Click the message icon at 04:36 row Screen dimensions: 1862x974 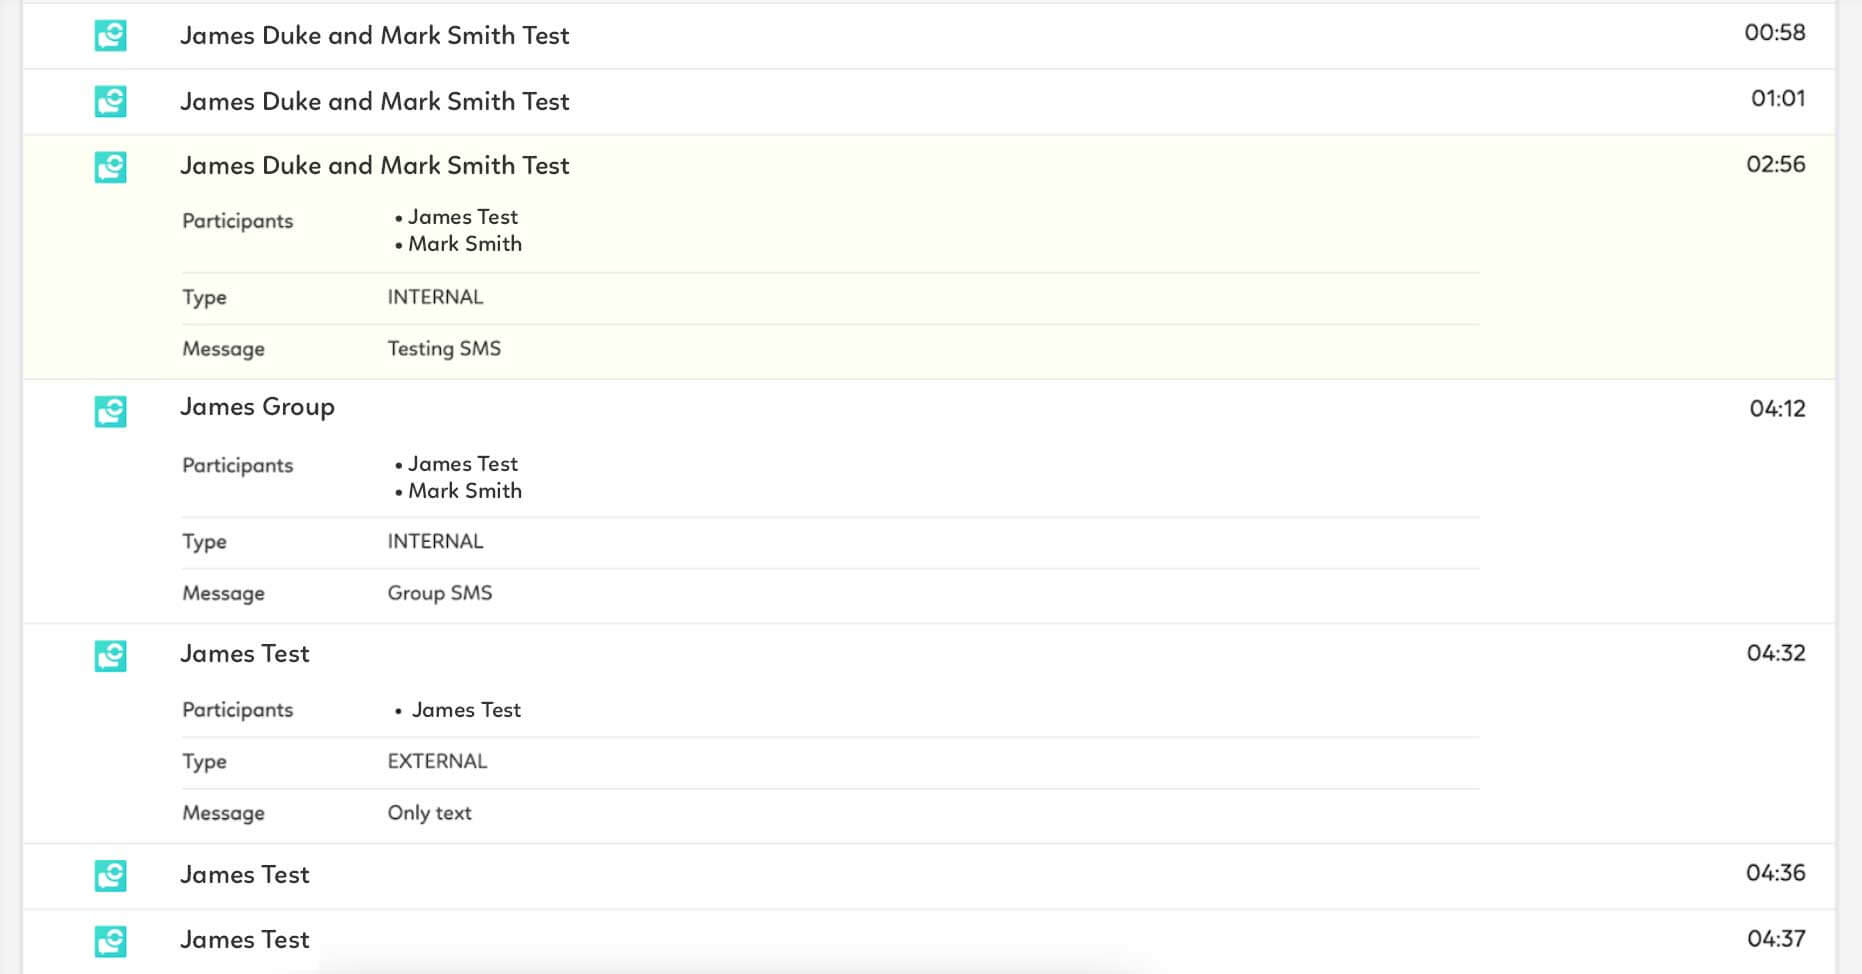pyautogui.click(x=110, y=876)
